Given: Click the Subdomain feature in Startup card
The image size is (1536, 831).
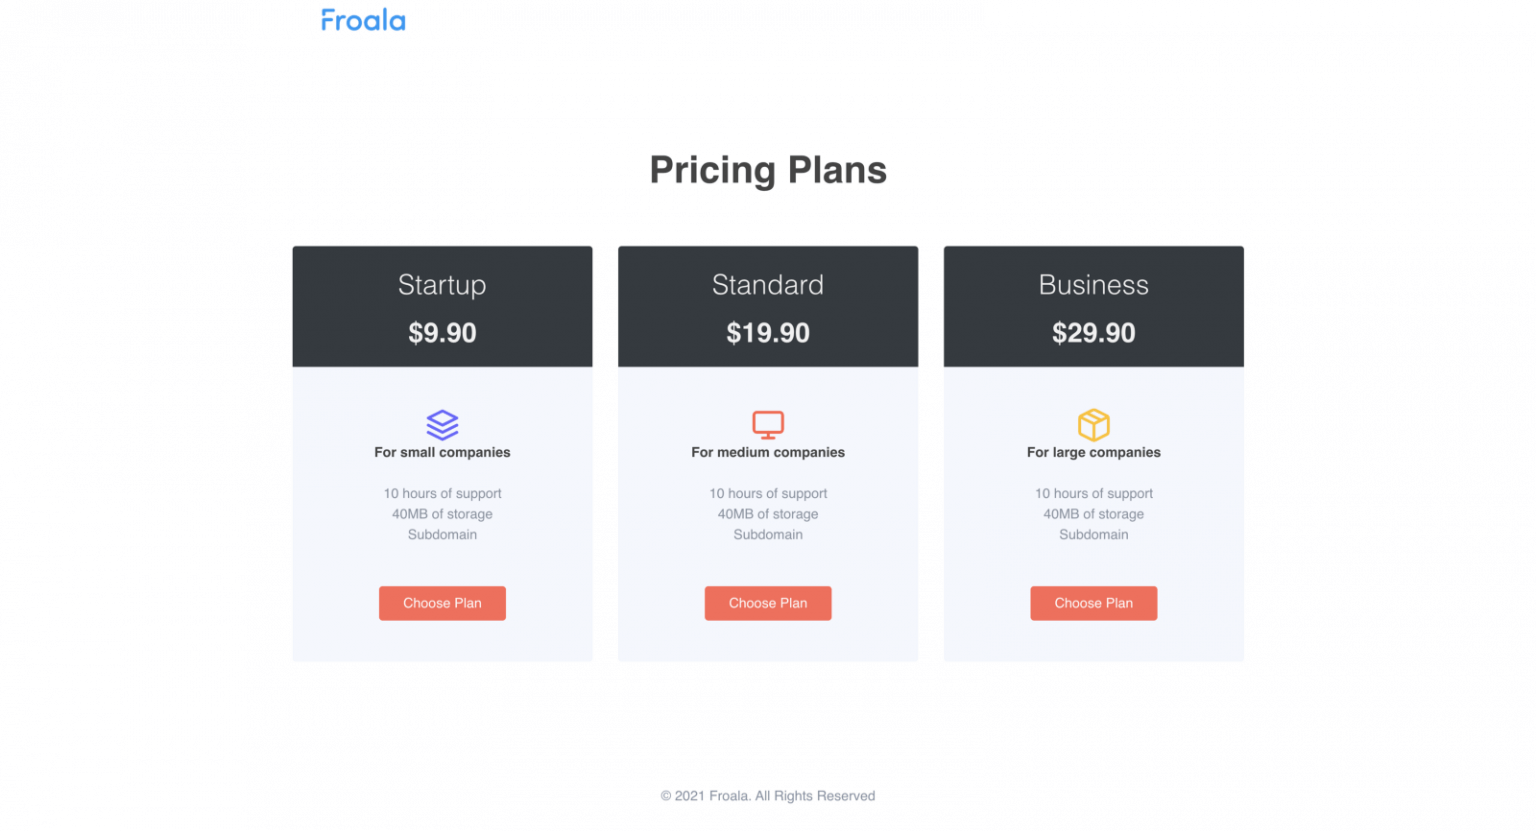Looking at the screenshot, I should point(442,534).
